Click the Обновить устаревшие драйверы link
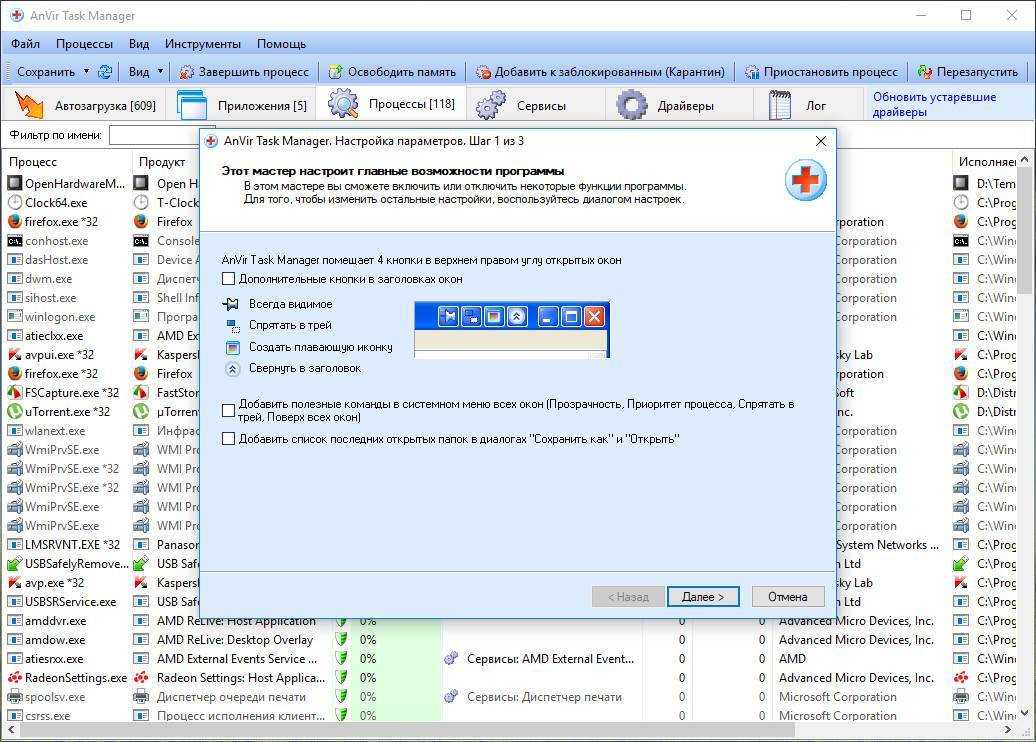1036x742 pixels. pos(934,104)
